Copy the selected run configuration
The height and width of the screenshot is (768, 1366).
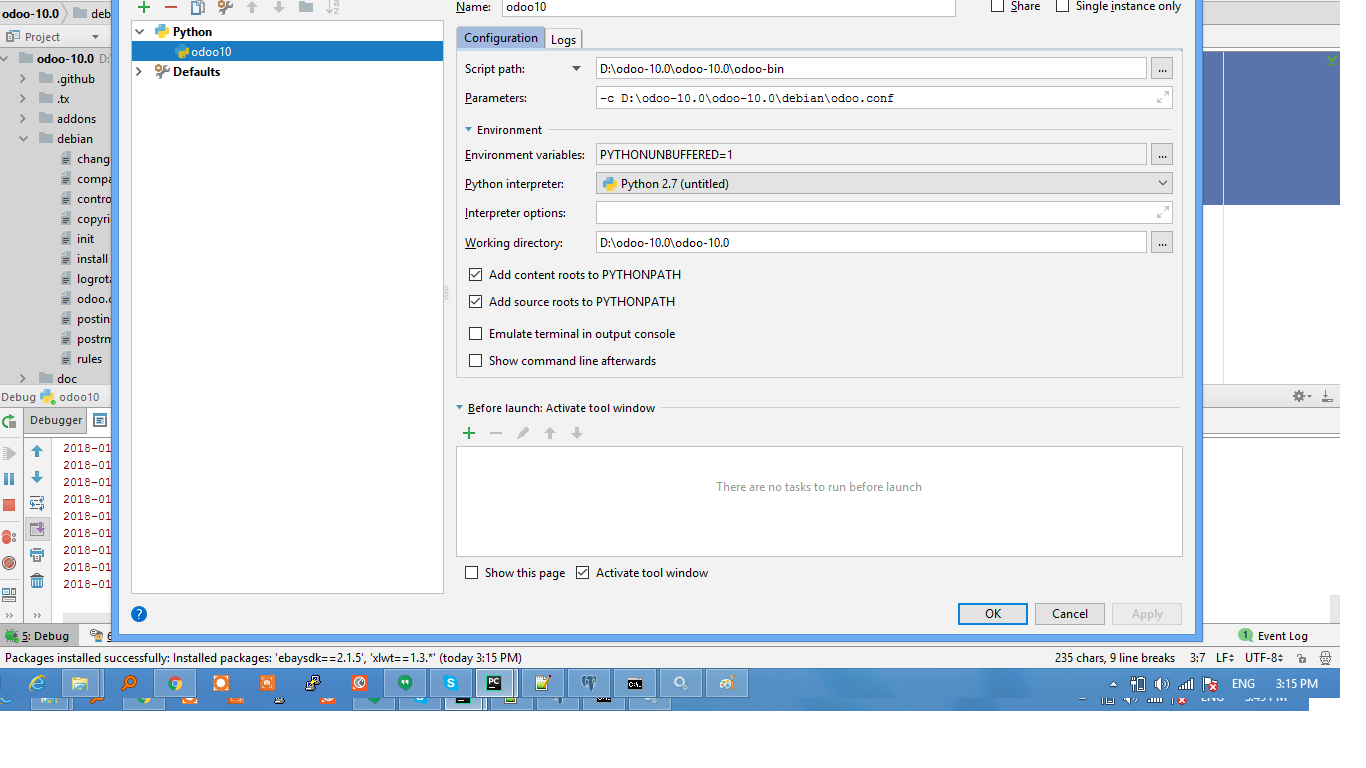(198, 7)
